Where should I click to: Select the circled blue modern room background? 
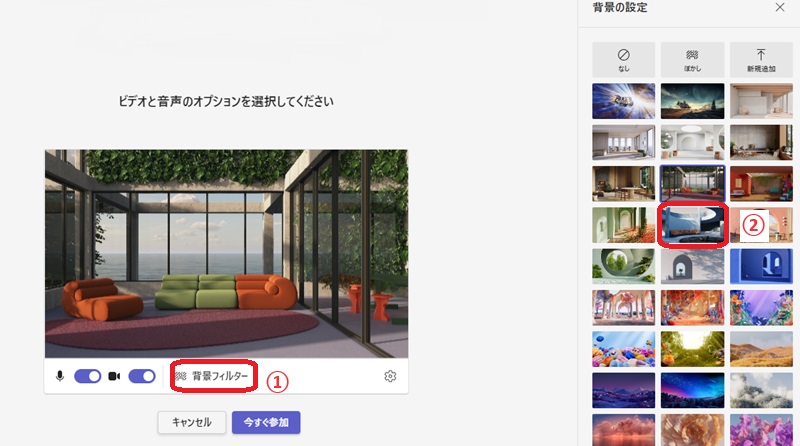pyautogui.click(x=692, y=224)
